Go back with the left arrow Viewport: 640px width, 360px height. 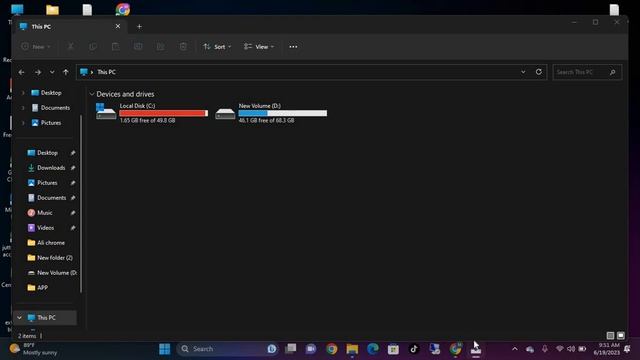tap(21, 72)
